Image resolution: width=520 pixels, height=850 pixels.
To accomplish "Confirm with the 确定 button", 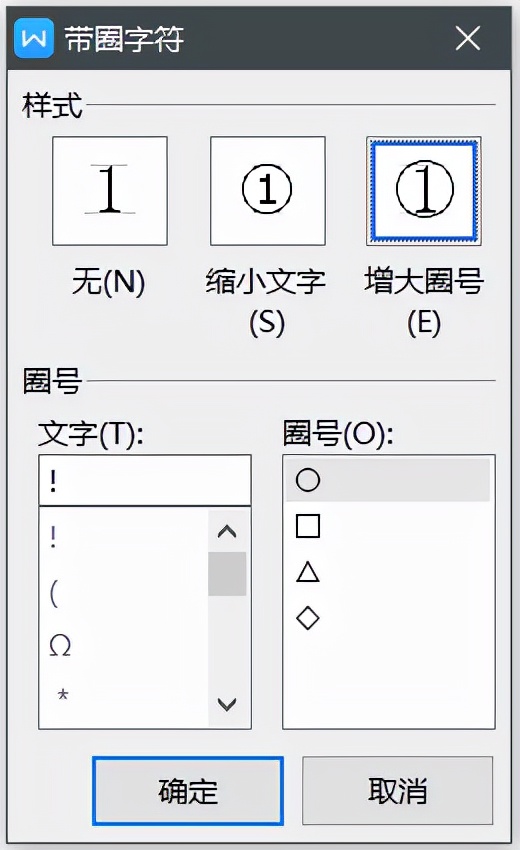I will coord(188,791).
